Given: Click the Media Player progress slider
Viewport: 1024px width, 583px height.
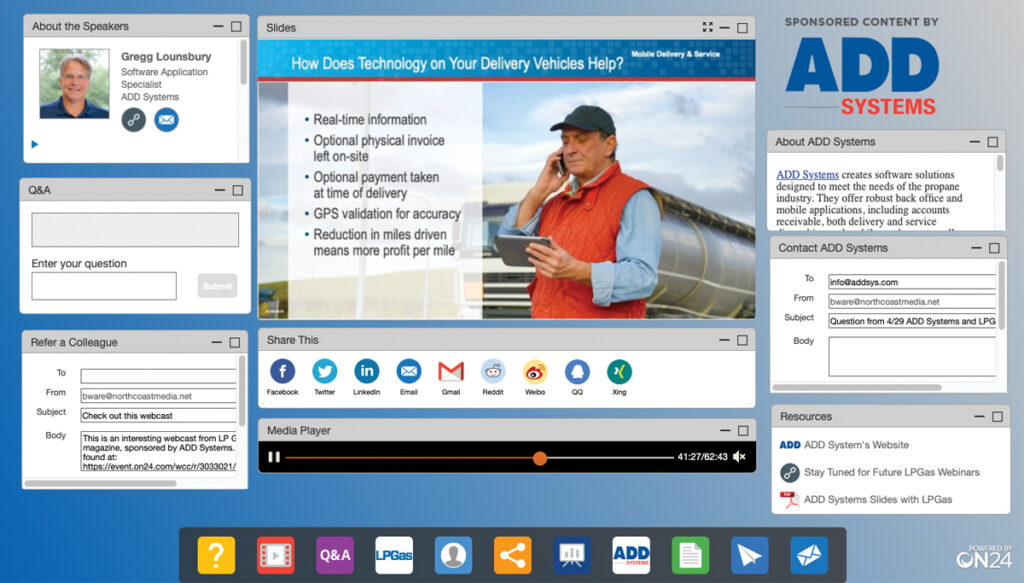Looking at the screenshot, I should [540, 457].
